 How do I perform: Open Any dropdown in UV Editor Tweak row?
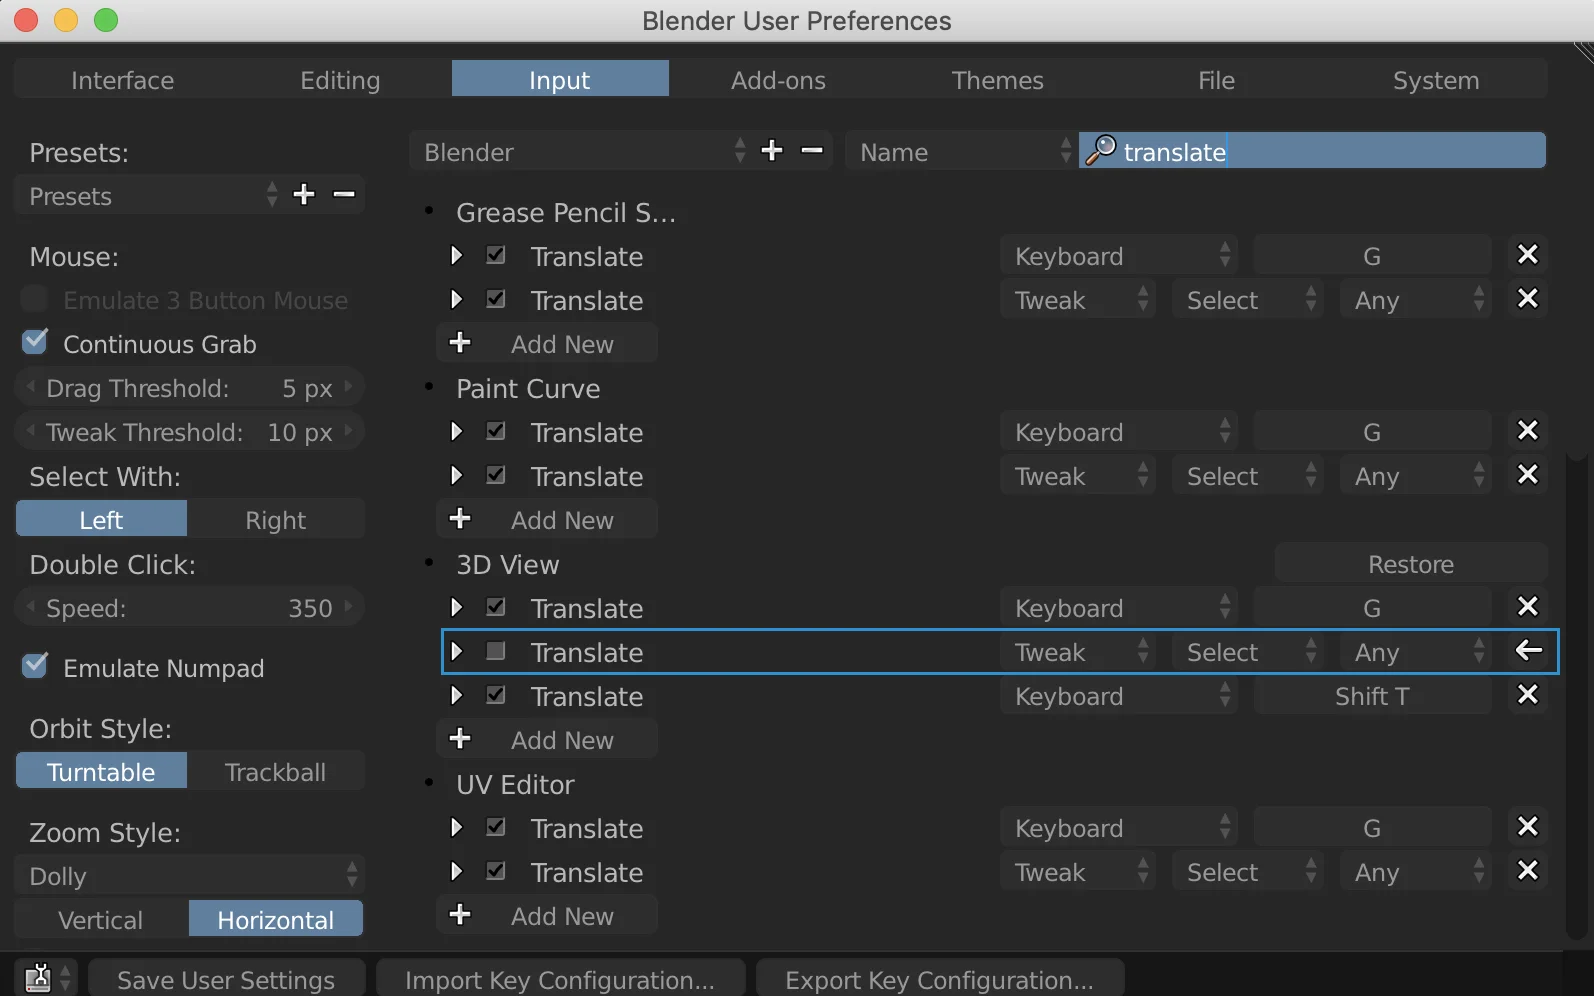1416,871
